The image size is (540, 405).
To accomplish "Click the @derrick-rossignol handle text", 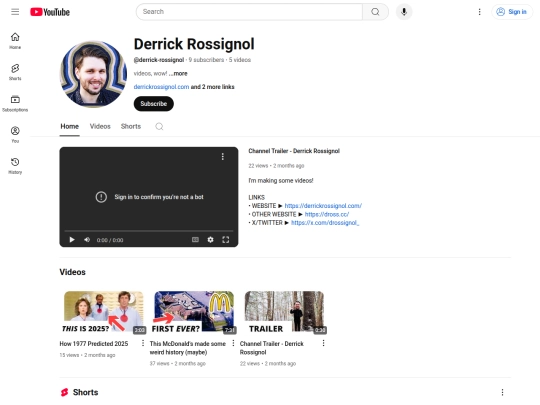I will point(159,60).
